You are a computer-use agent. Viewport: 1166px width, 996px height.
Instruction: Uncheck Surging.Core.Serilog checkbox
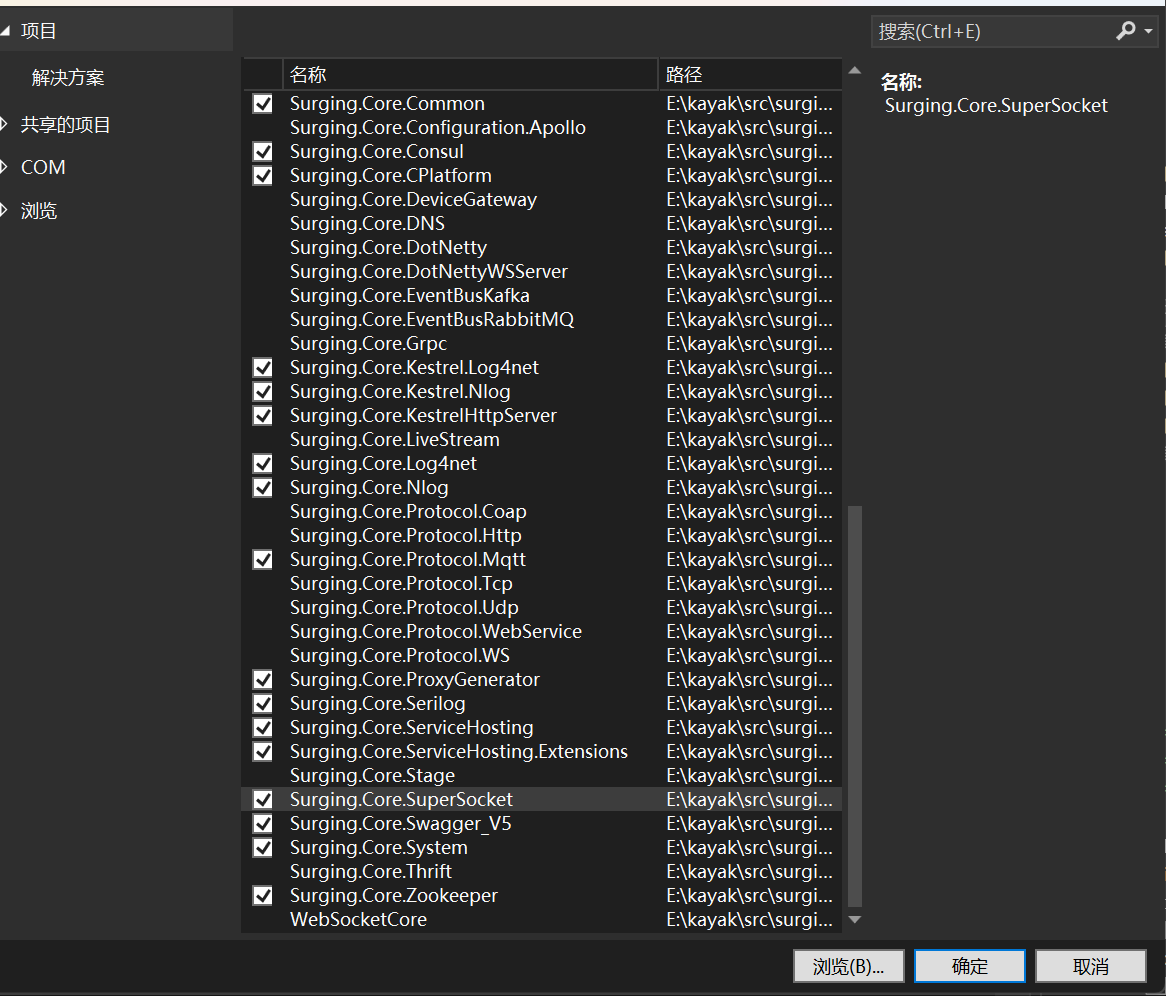pyautogui.click(x=262, y=703)
